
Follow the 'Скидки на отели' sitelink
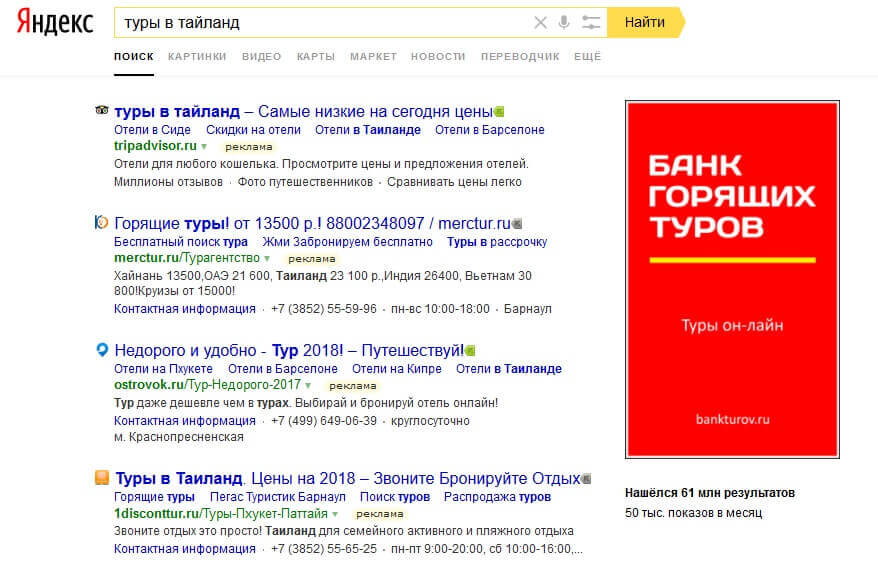pyautogui.click(x=253, y=130)
